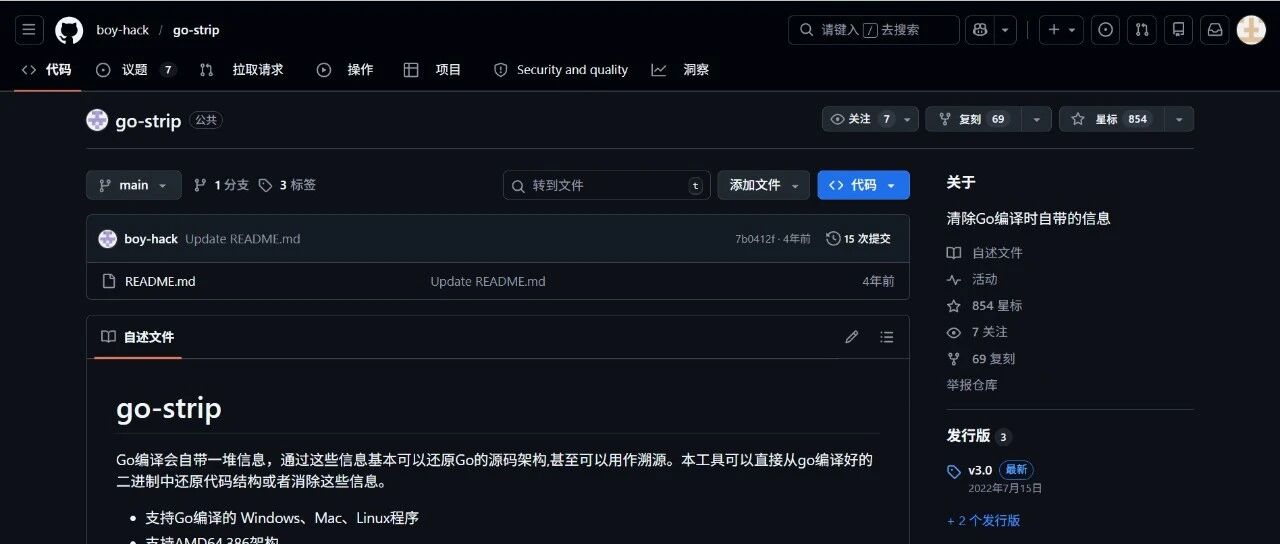Click the go-strip repository title

(148, 121)
